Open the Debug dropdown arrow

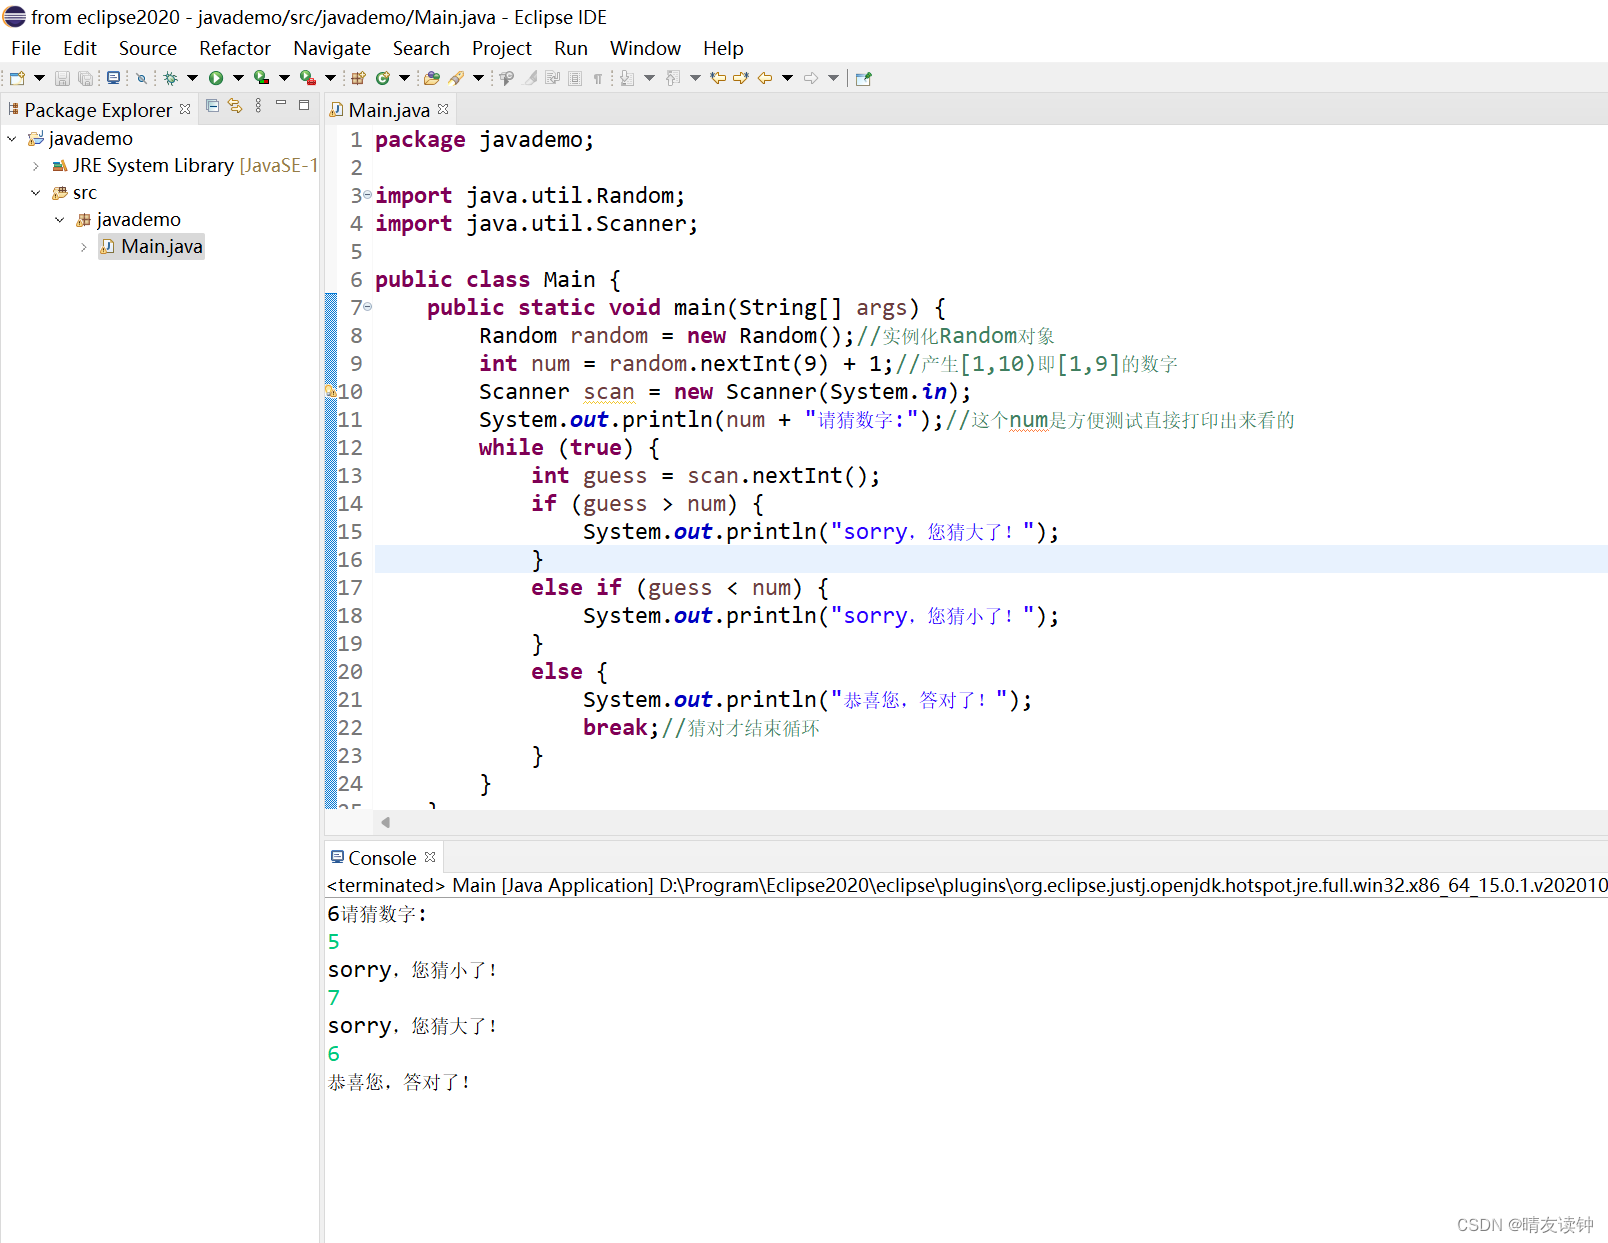pyautogui.click(x=192, y=78)
